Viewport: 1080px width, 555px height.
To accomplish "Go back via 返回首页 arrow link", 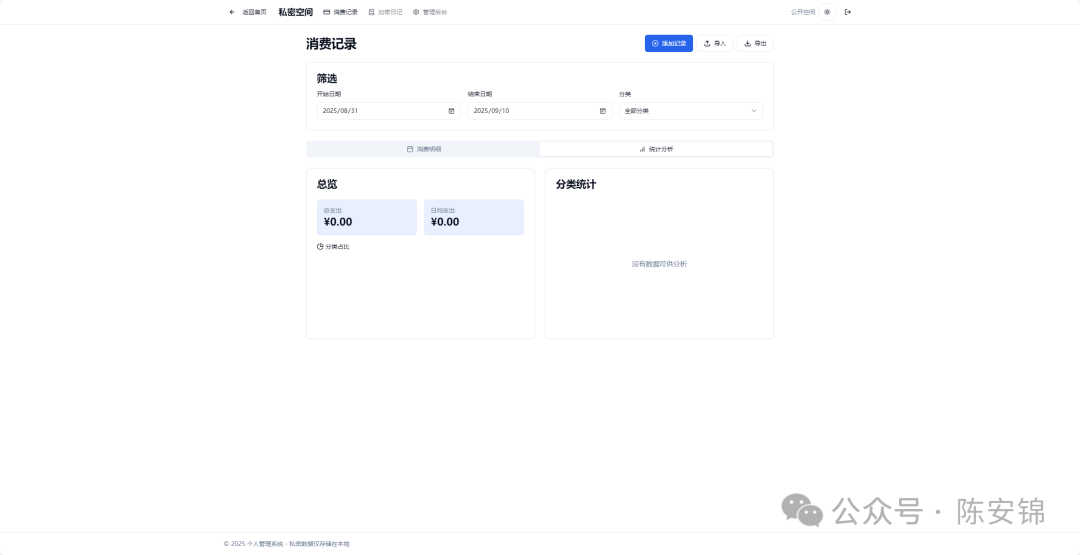I will [248, 12].
